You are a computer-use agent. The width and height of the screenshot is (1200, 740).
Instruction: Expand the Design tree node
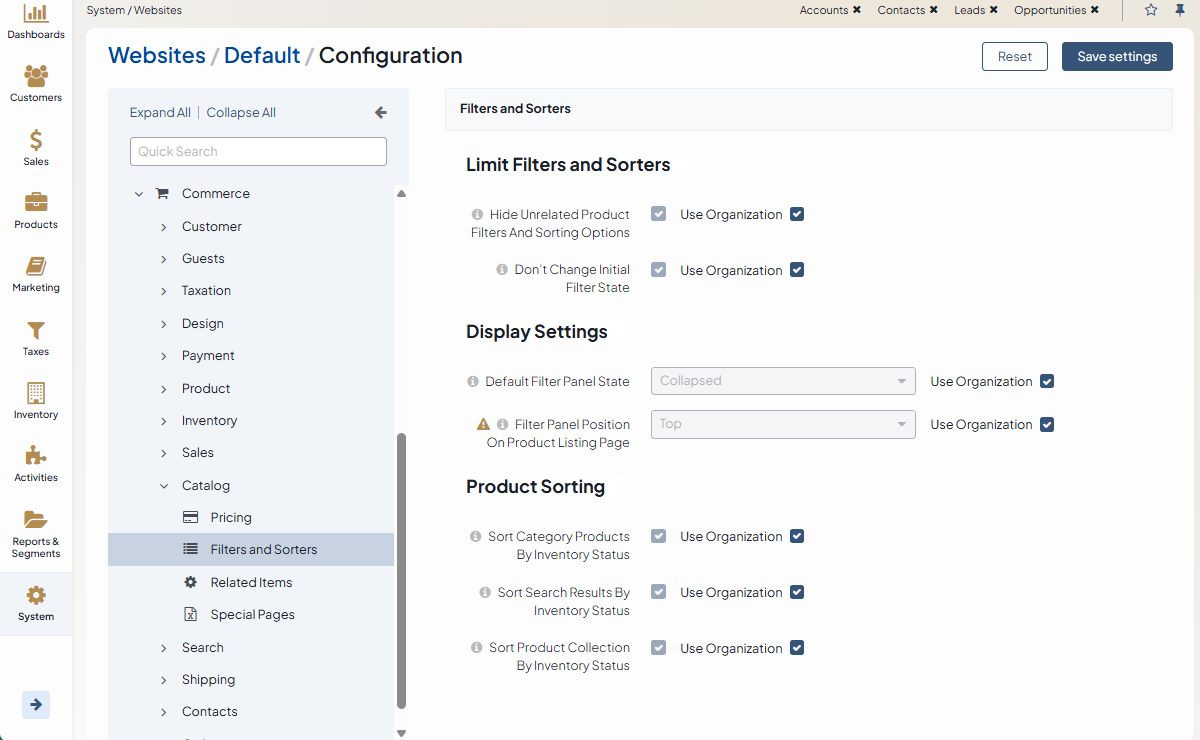pyautogui.click(x=164, y=324)
